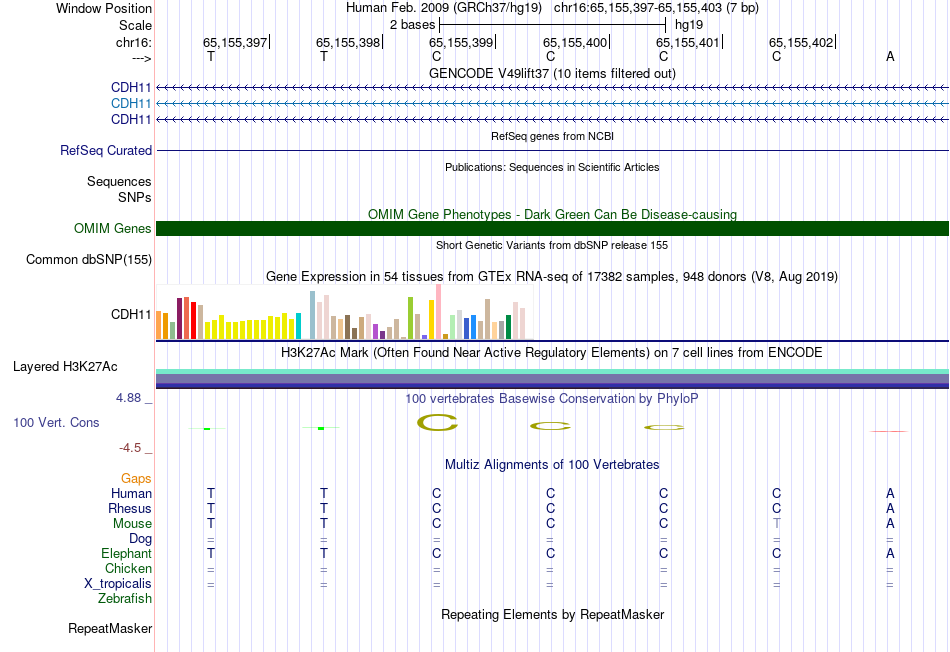Click the GTEx Gene Expression track title
The width and height of the screenshot is (950, 652).
pyautogui.click(x=552, y=277)
